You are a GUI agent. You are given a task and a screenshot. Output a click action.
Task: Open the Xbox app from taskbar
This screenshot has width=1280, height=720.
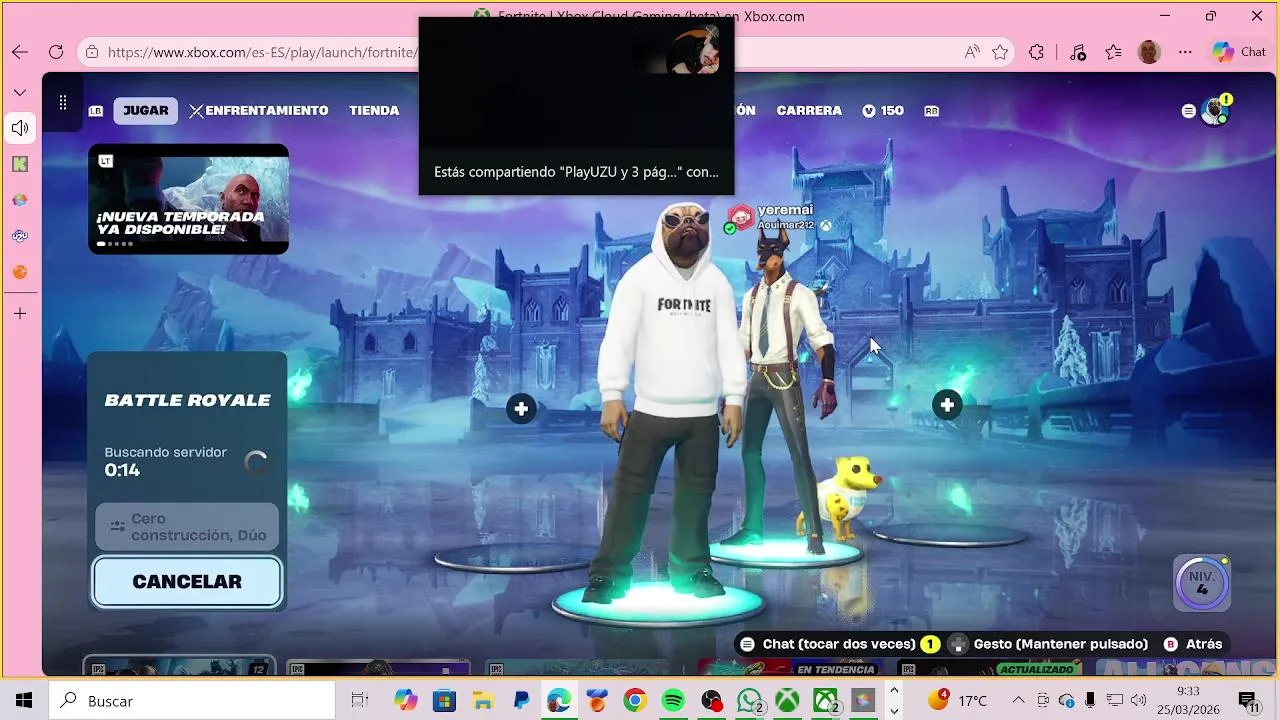(x=788, y=701)
